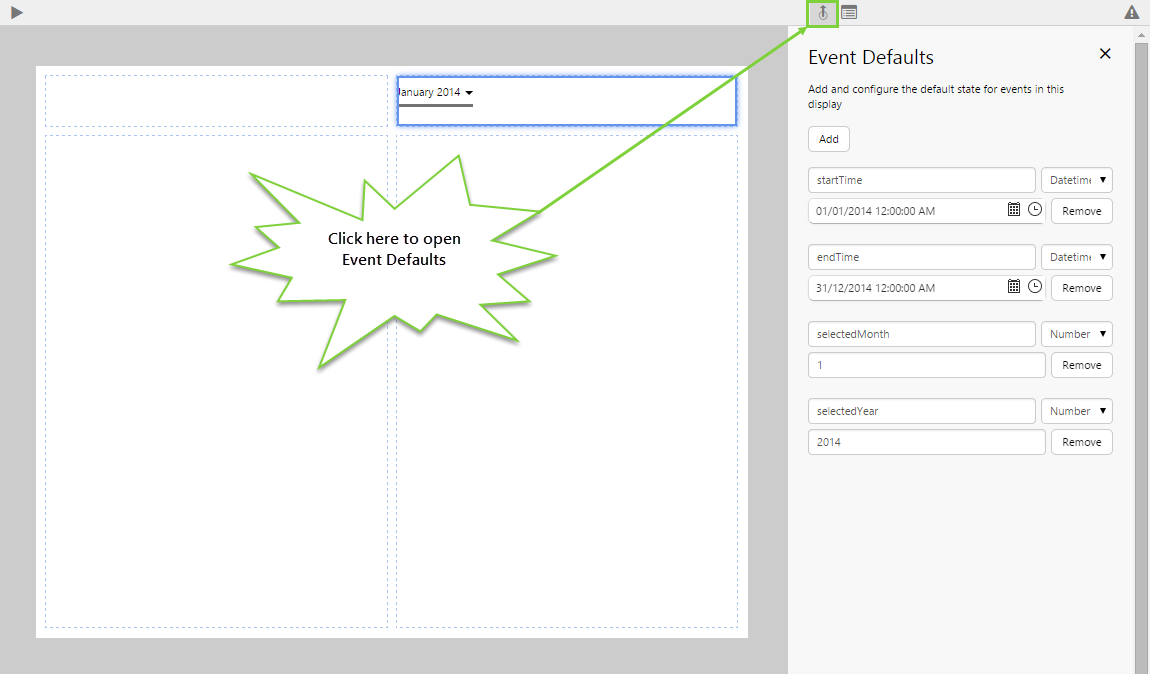Open clock time picker for startTime
1151x674 pixels.
(x=1034, y=210)
